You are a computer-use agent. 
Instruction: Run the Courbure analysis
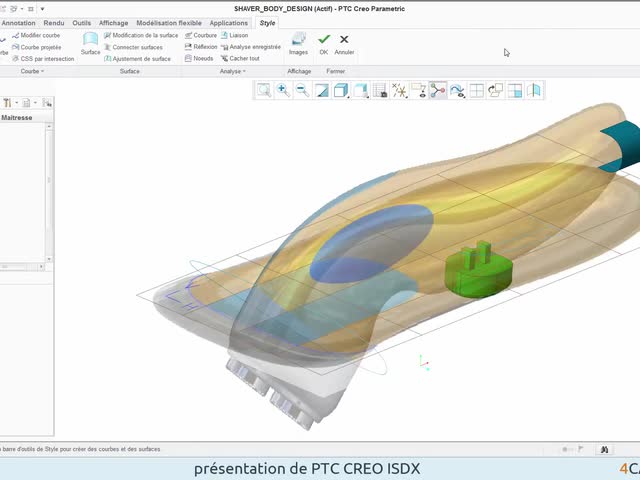tap(200, 36)
